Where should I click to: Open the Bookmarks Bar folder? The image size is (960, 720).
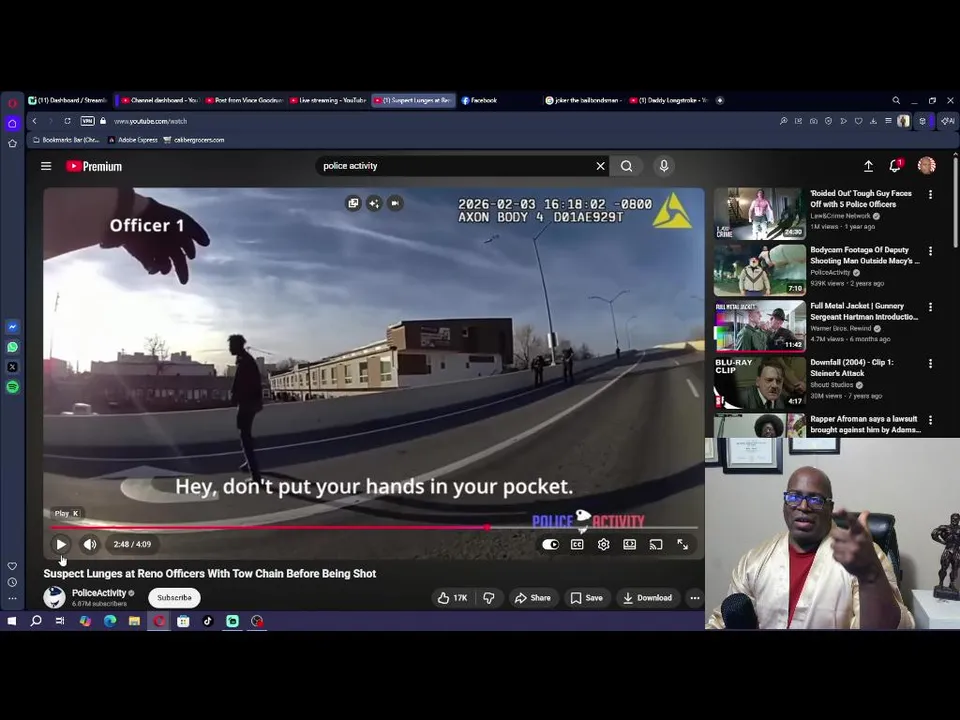pos(66,140)
